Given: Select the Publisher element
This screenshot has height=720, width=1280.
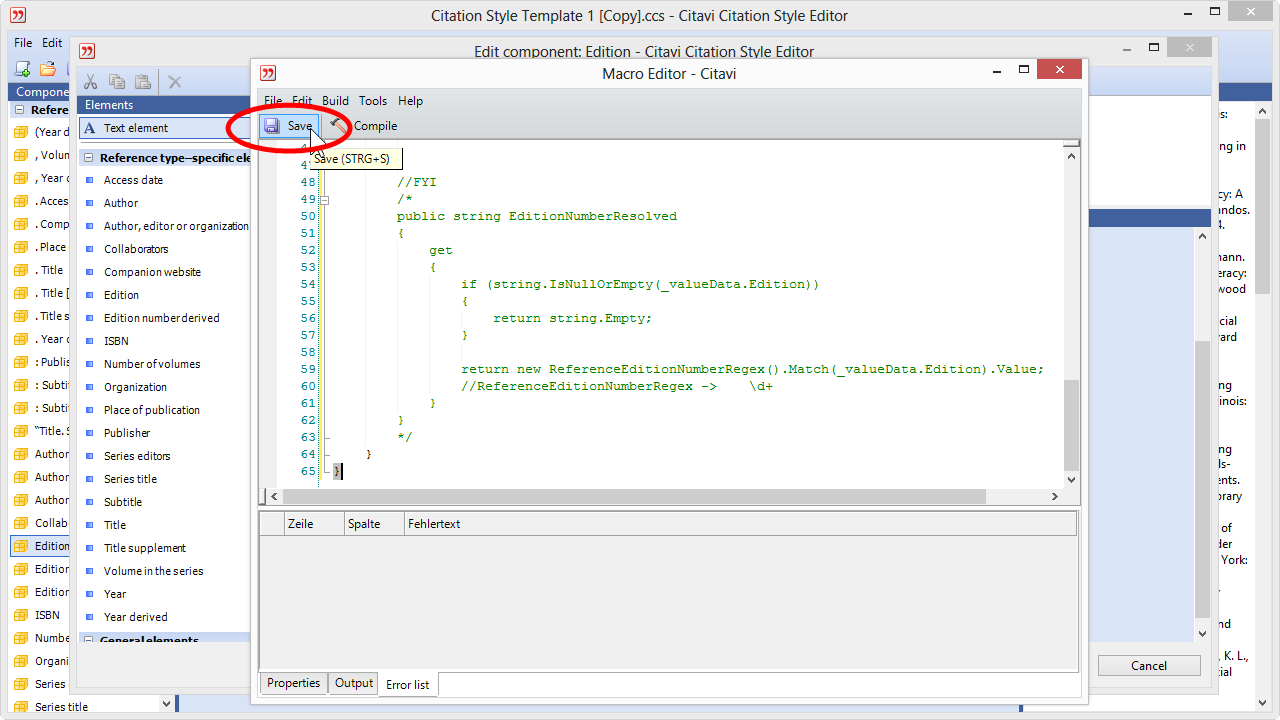Looking at the screenshot, I should [127, 433].
